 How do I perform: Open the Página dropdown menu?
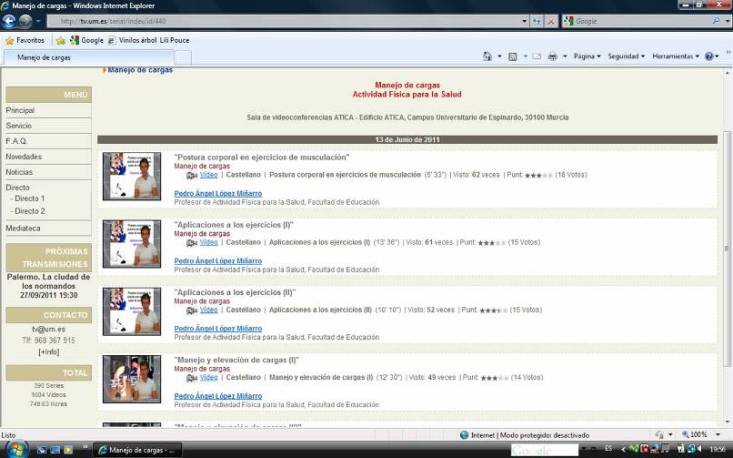click(x=586, y=57)
